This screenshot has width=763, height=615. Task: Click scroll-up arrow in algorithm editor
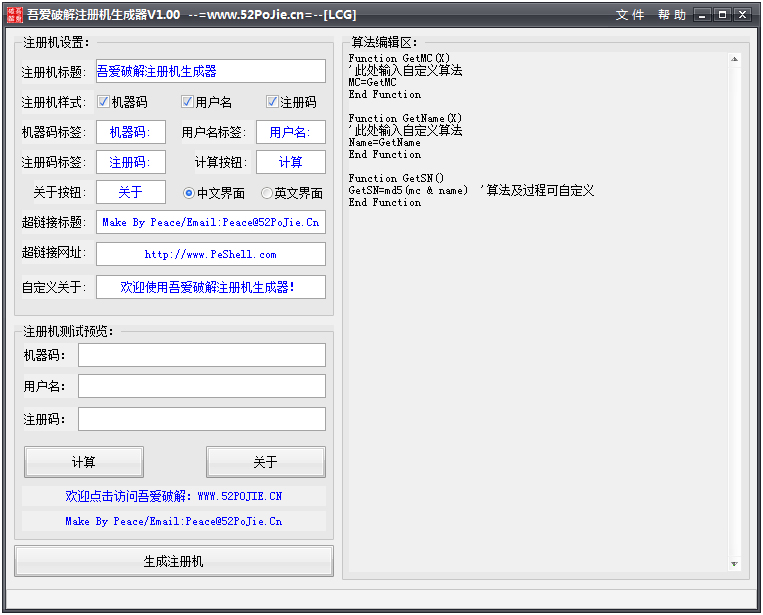[734, 59]
